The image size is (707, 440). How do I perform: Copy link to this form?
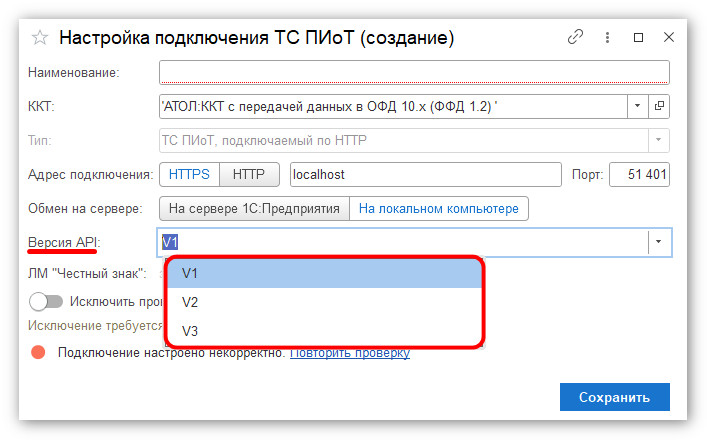tap(575, 37)
